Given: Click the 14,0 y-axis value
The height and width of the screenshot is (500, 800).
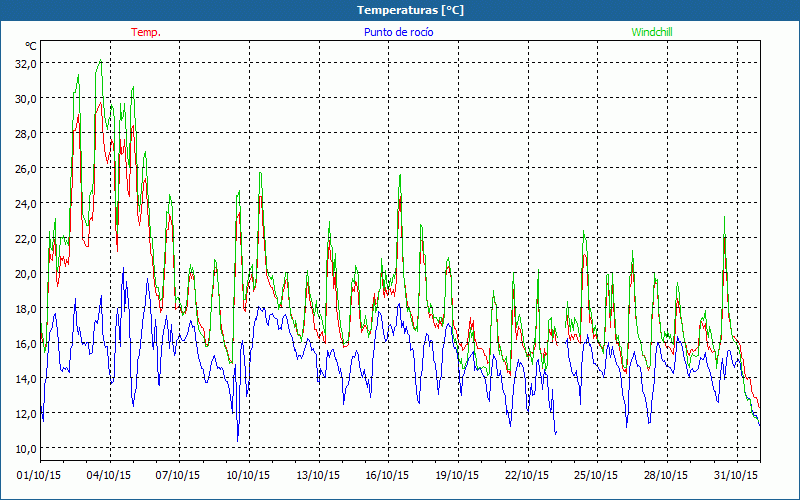Looking at the screenshot, I should (x=26, y=378).
